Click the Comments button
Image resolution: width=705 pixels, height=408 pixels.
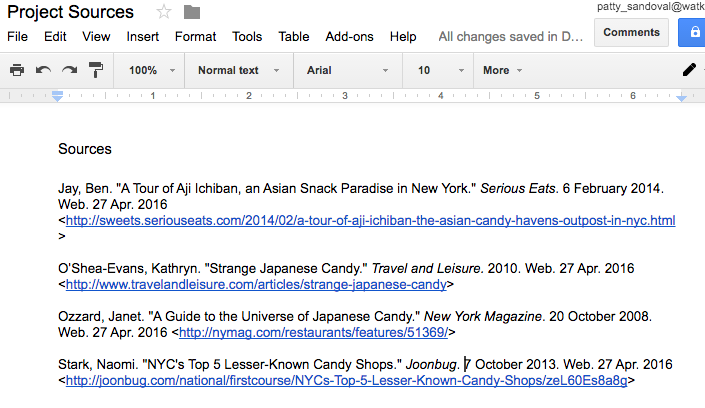click(x=631, y=32)
